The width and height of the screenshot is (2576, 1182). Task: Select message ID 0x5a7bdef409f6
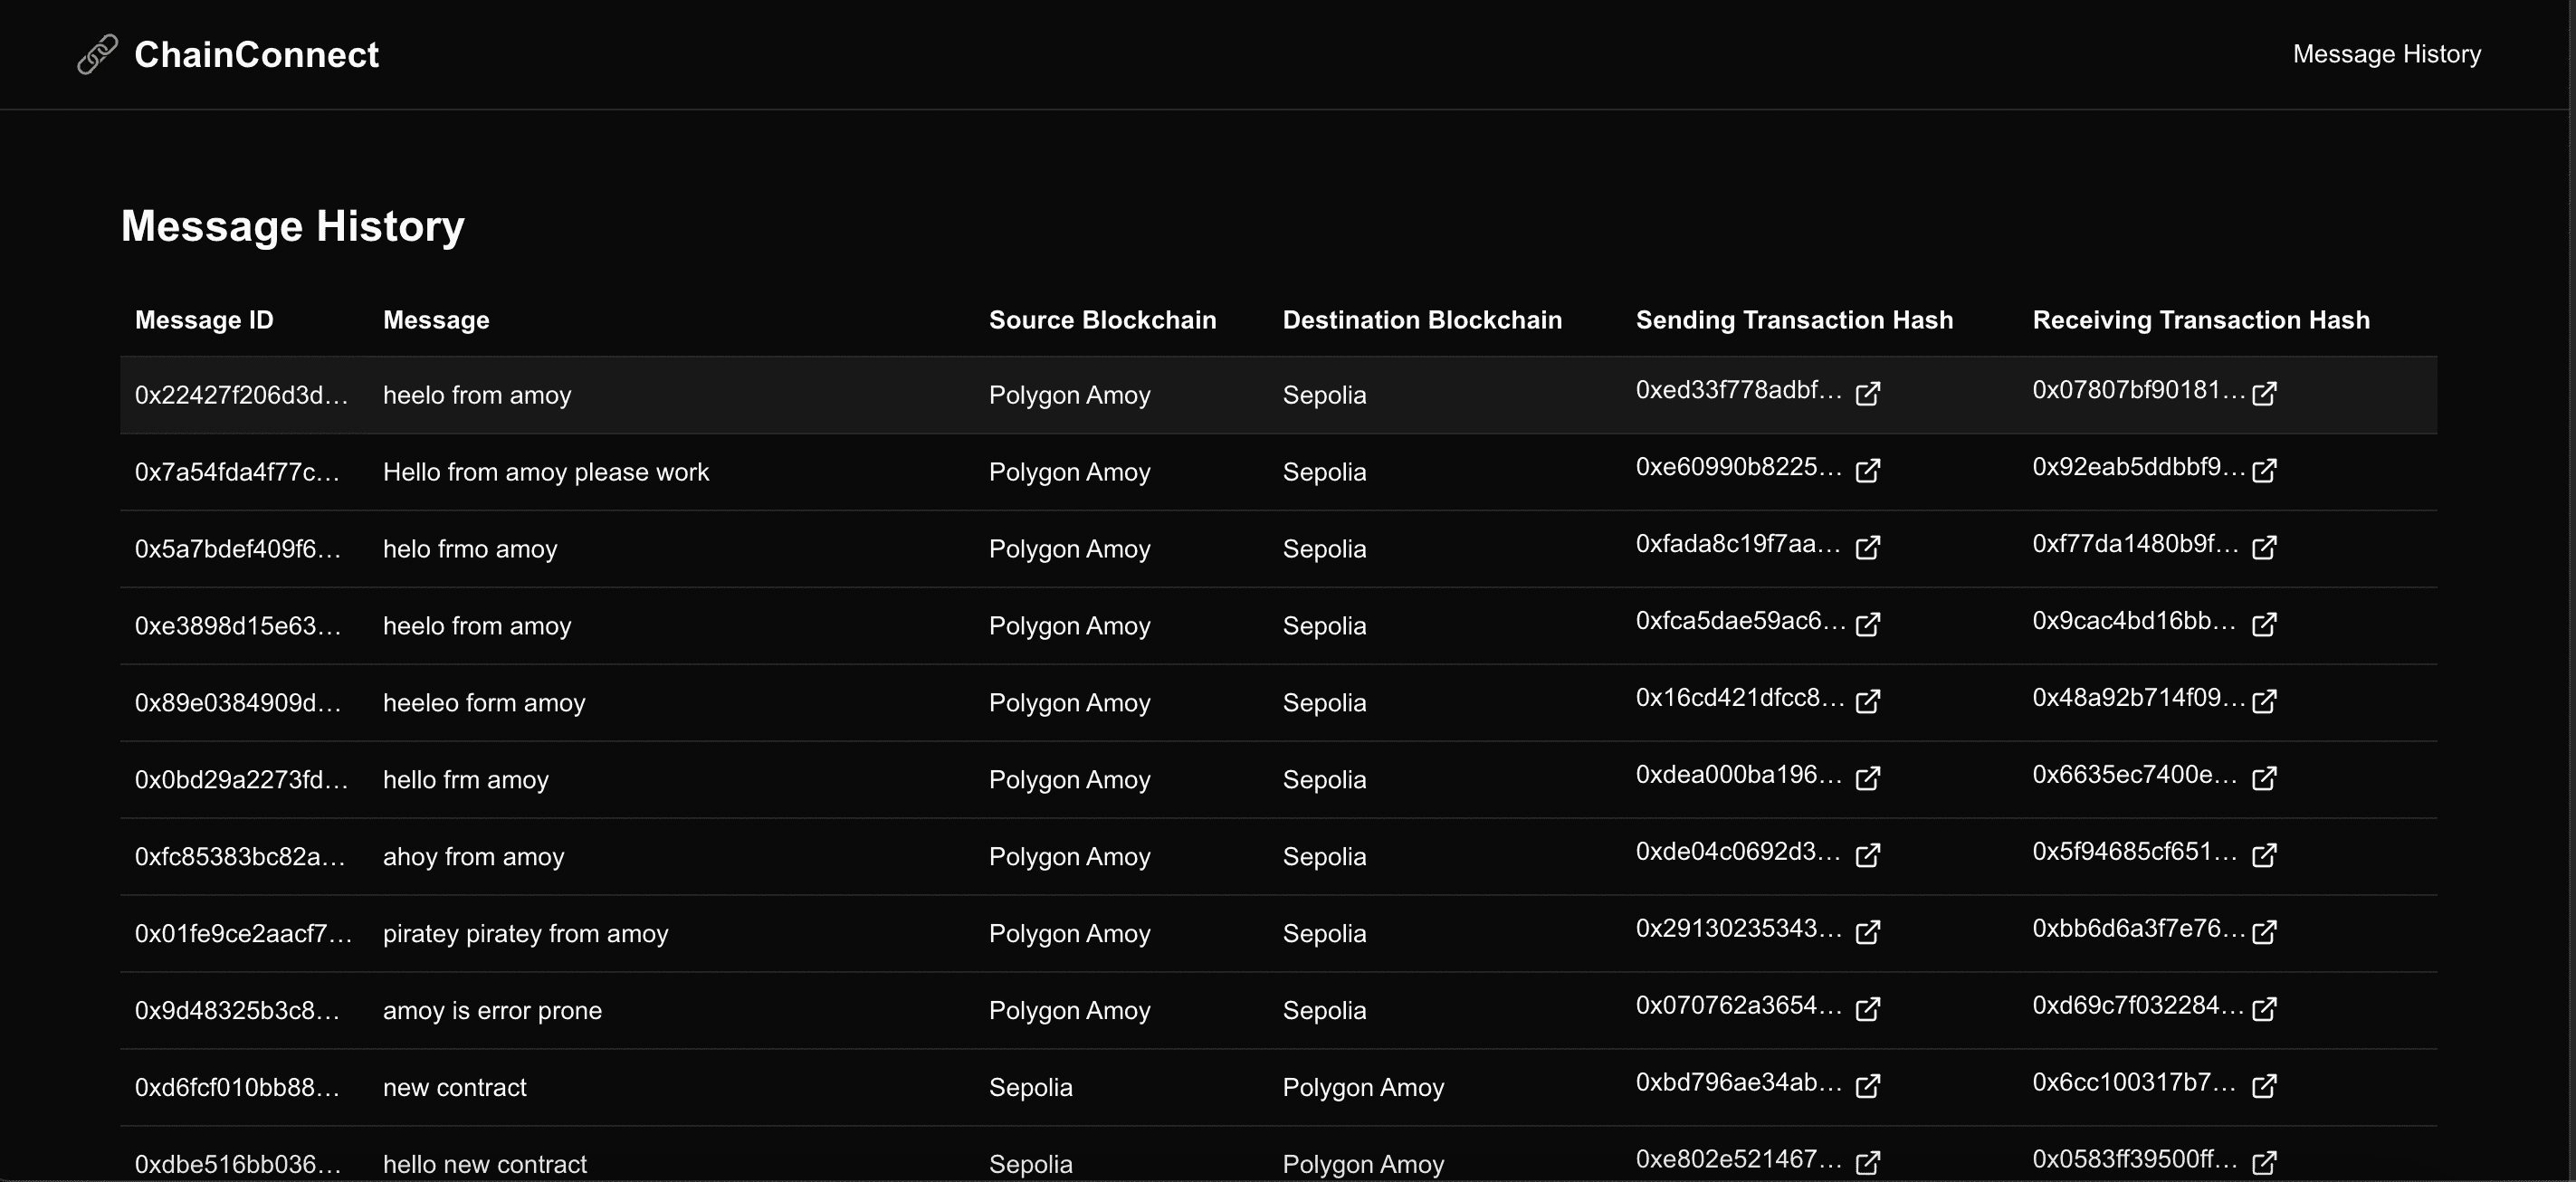(238, 549)
